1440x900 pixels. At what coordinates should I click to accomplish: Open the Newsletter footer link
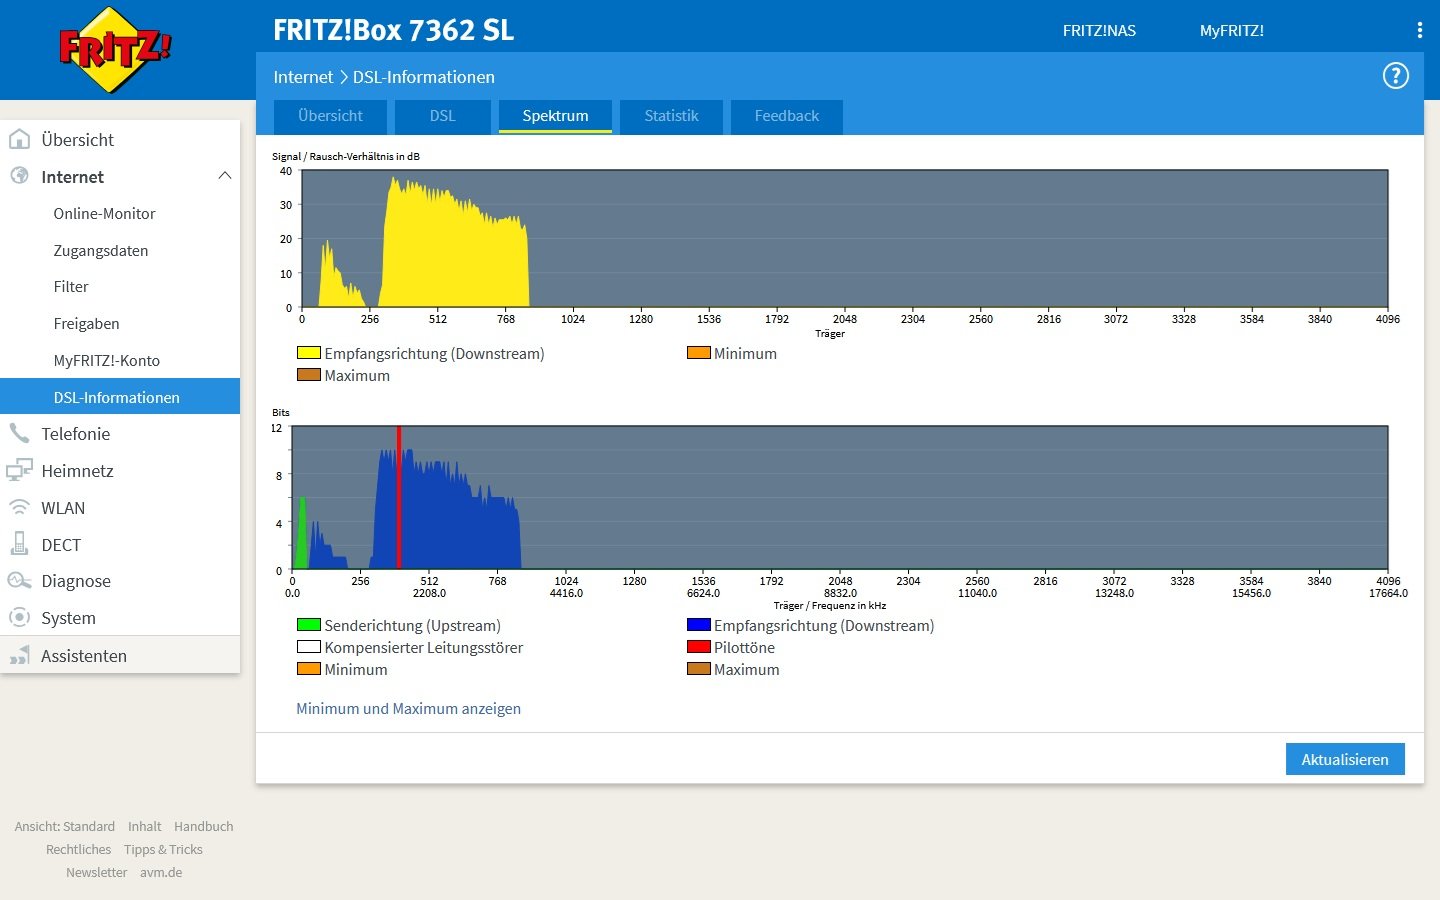[96, 872]
